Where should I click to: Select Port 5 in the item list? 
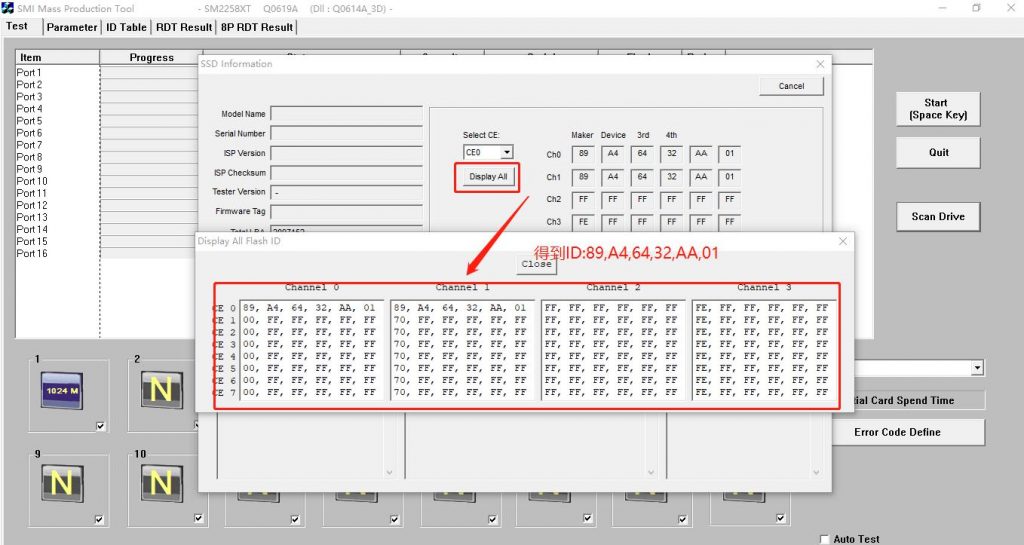(30, 121)
